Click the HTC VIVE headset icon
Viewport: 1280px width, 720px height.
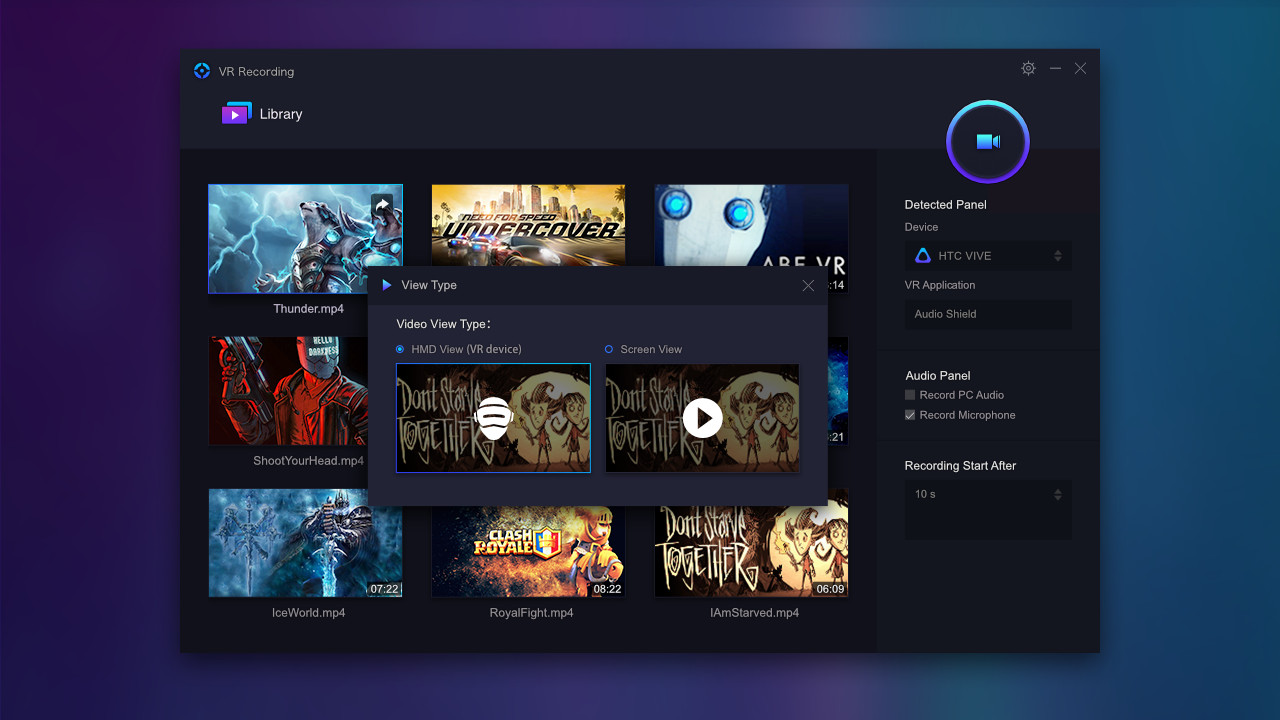(x=922, y=255)
